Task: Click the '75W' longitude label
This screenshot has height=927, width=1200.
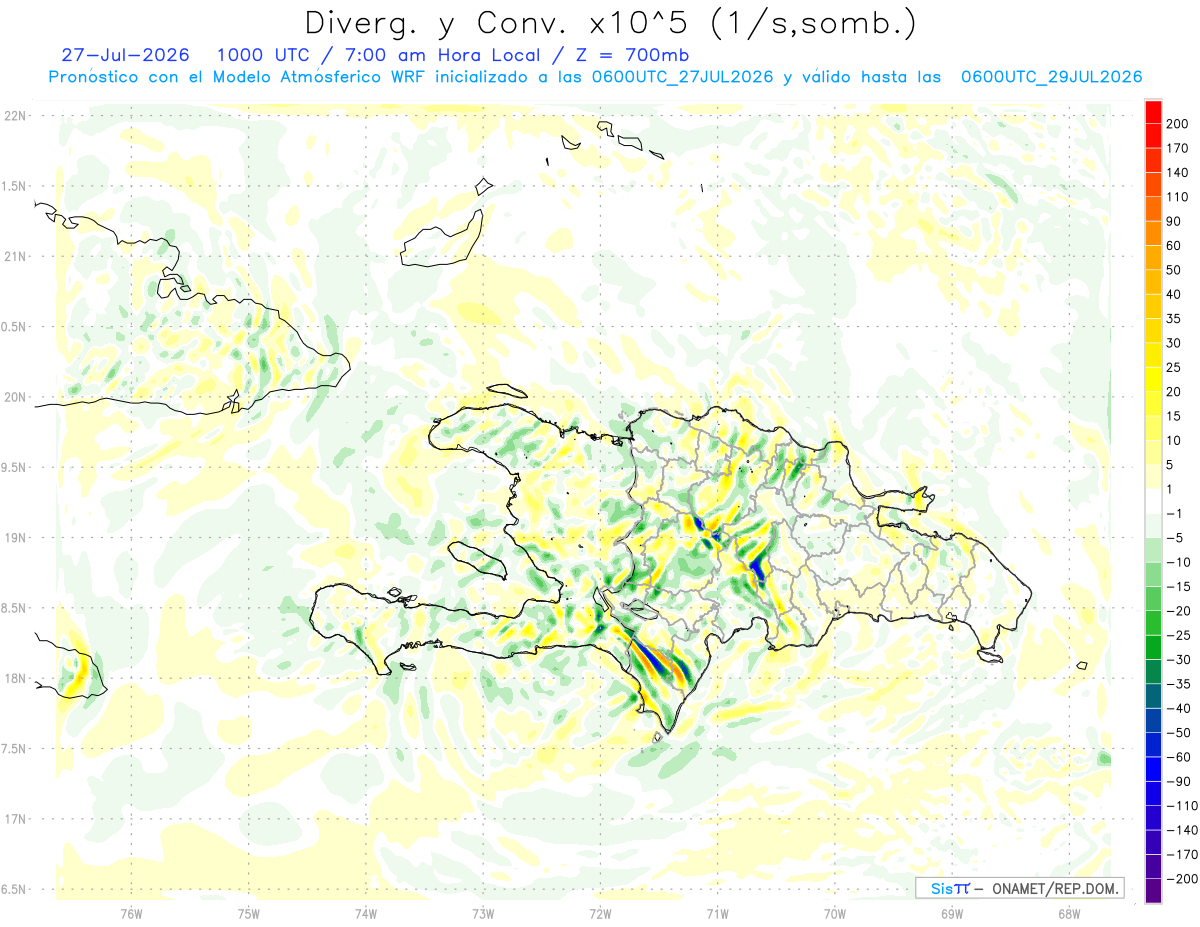Action: click(249, 914)
